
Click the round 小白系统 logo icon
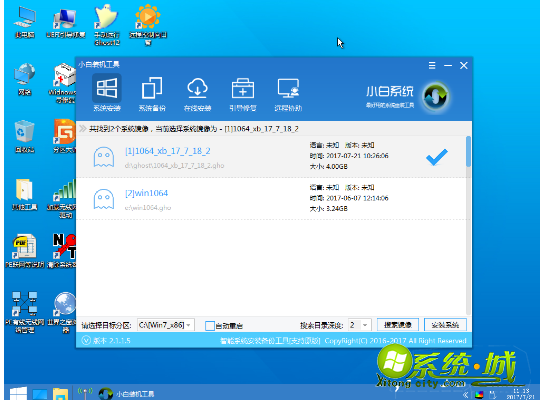(x=436, y=96)
